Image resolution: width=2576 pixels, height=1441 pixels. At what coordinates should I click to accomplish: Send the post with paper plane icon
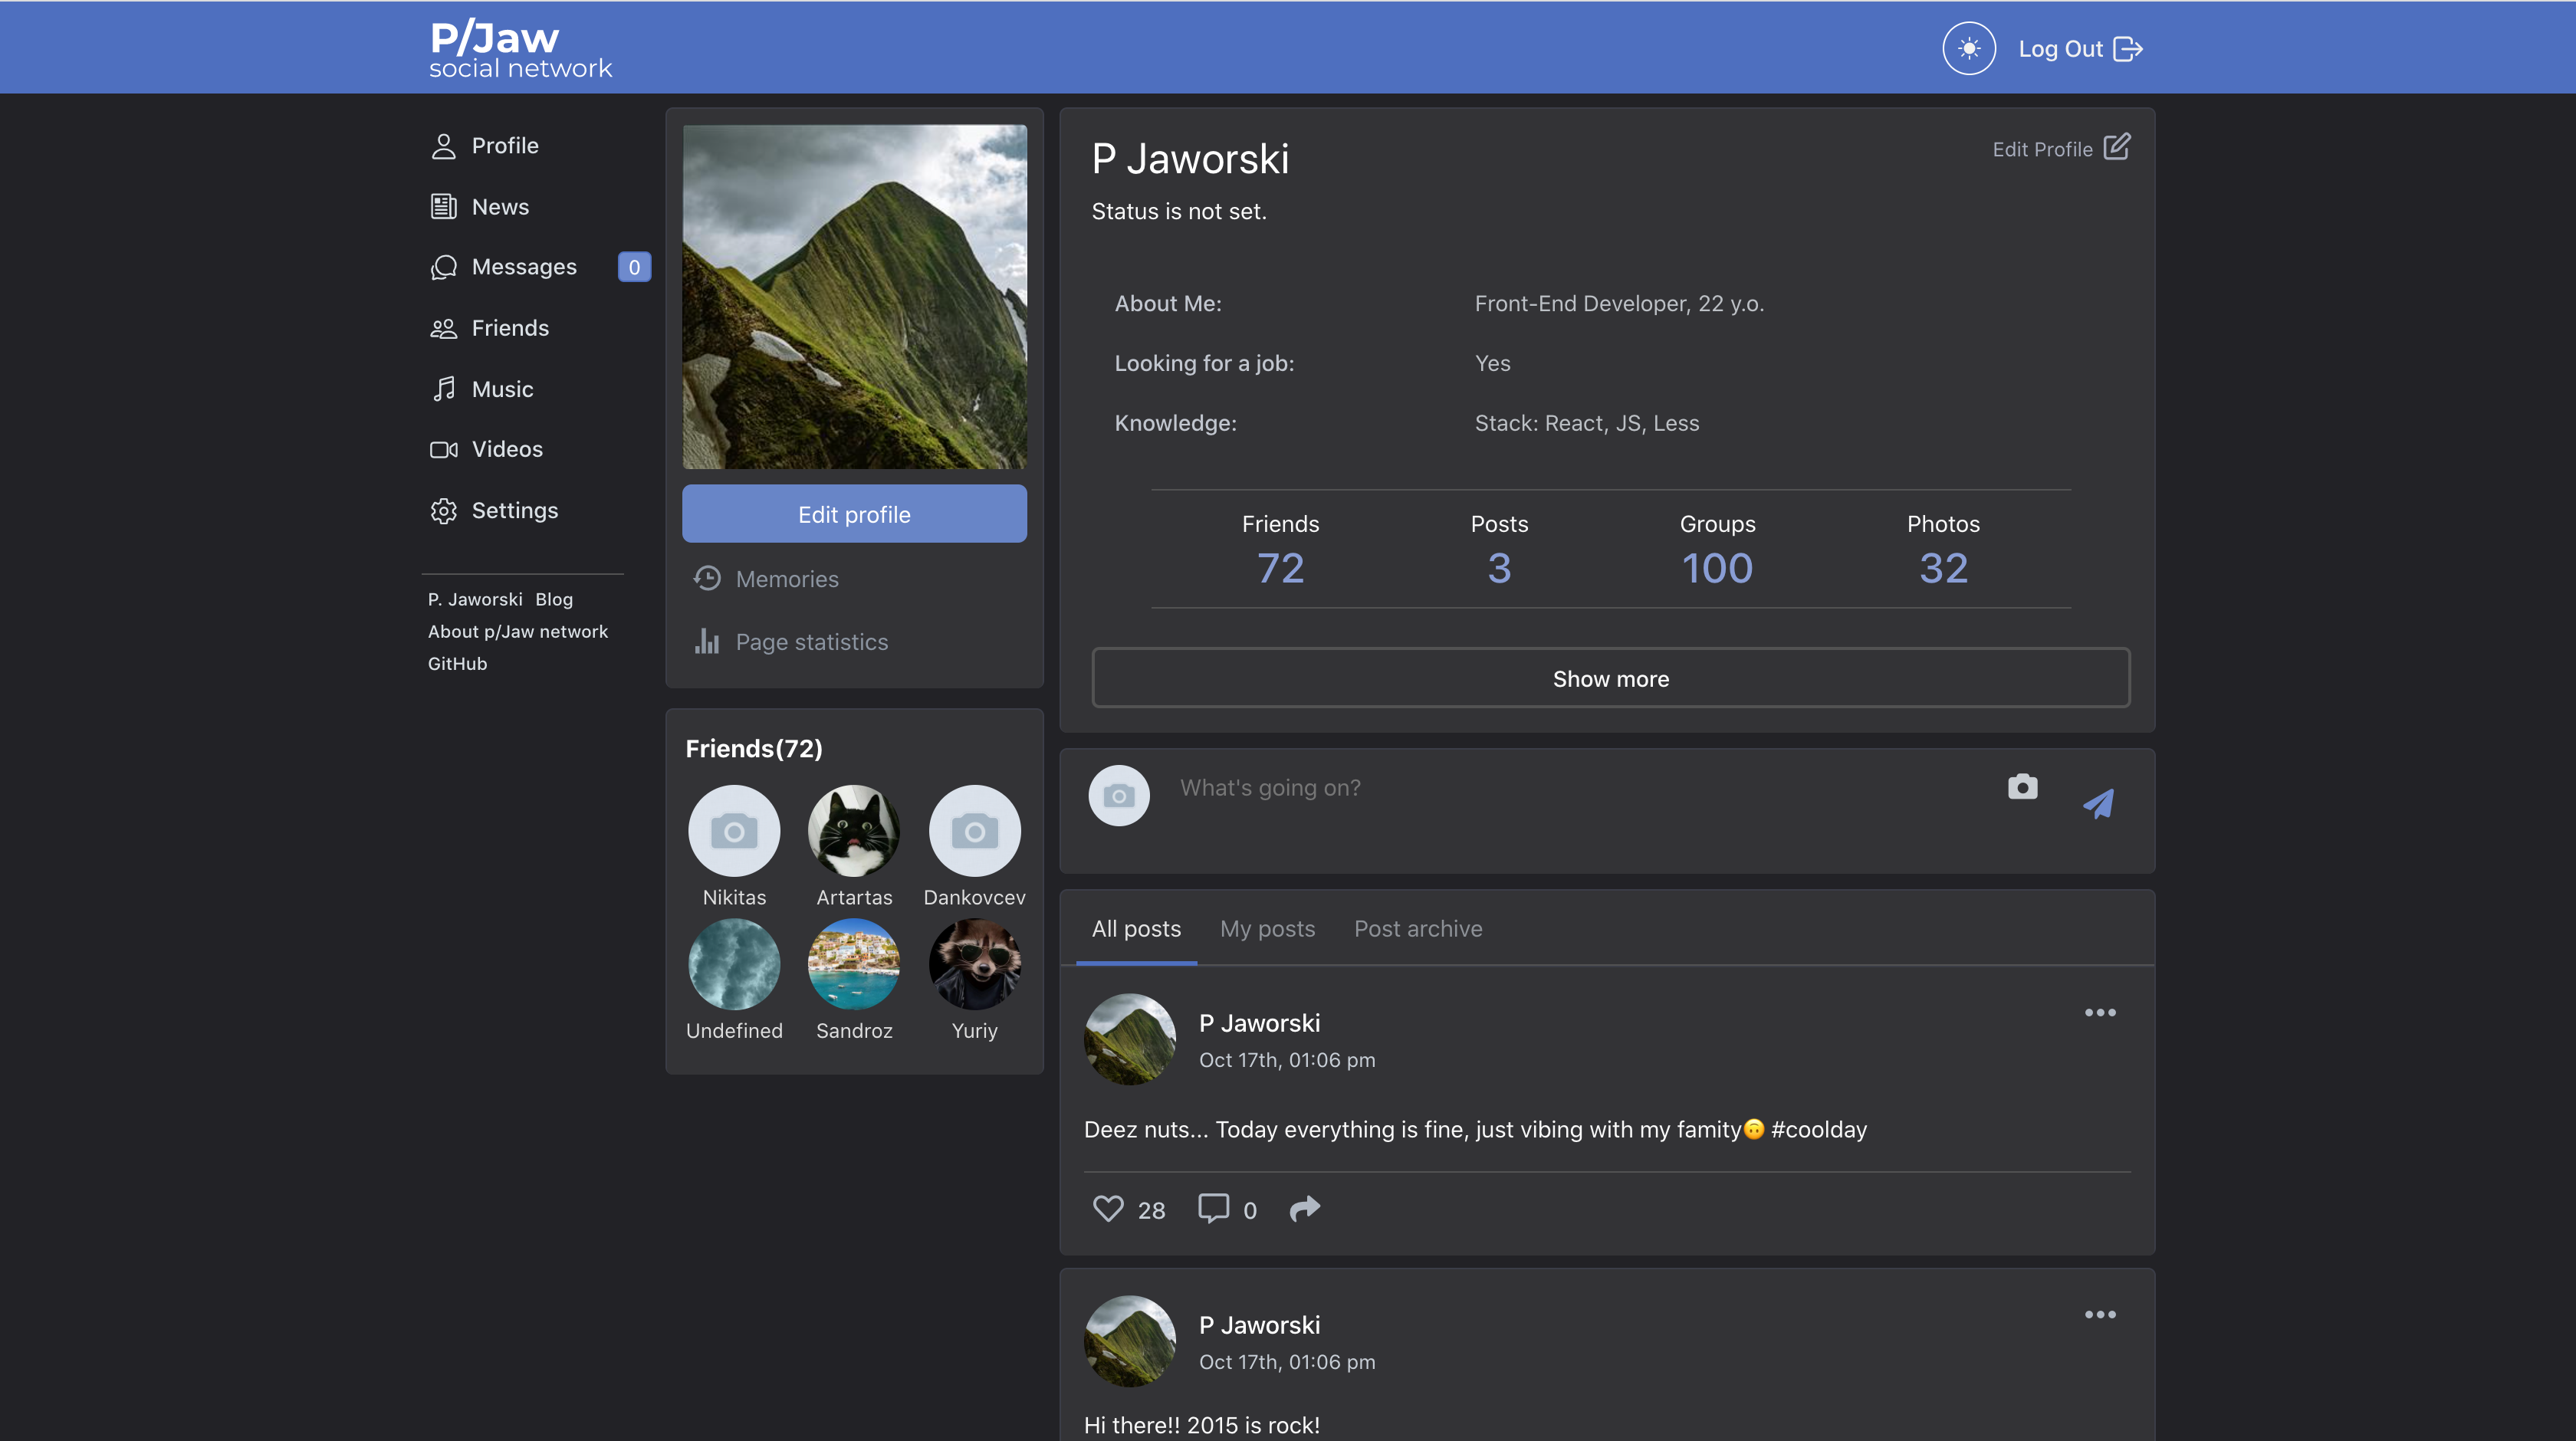click(2098, 804)
